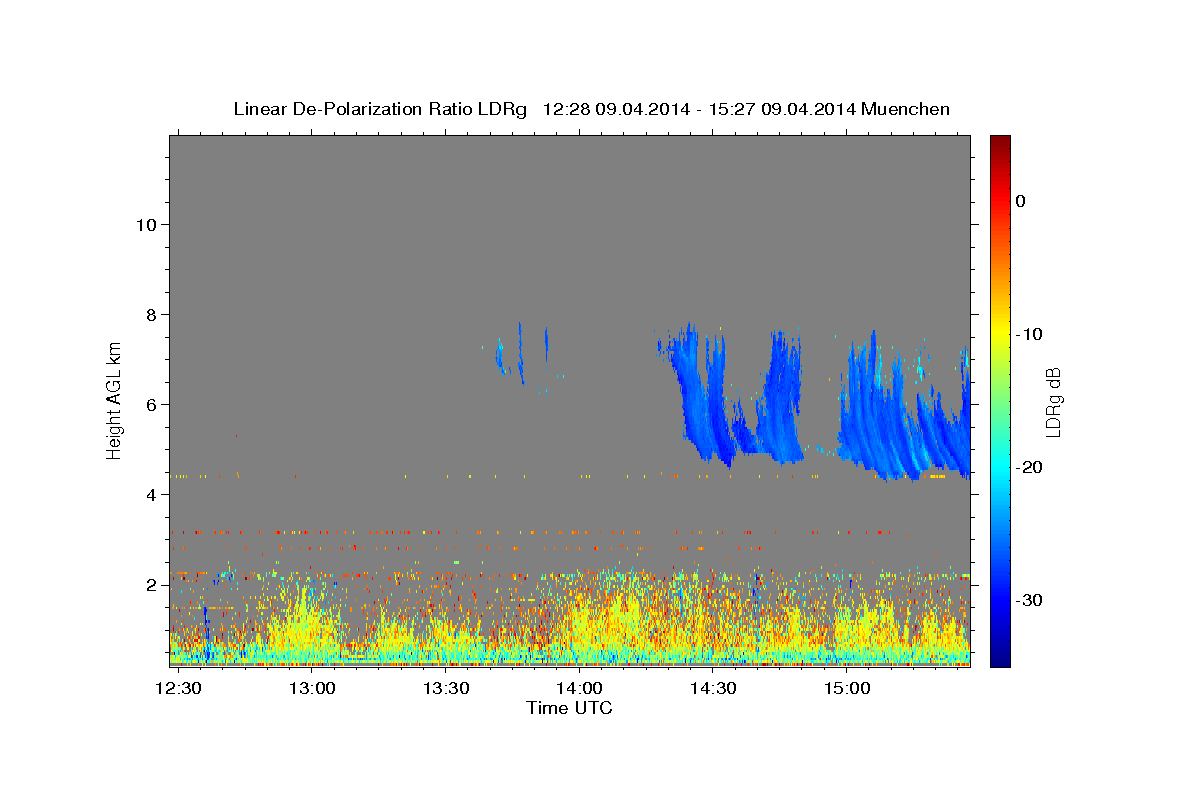Click the yellow band of the colorbar
Screen dimensions: 1200x800
tap(1000, 330)
